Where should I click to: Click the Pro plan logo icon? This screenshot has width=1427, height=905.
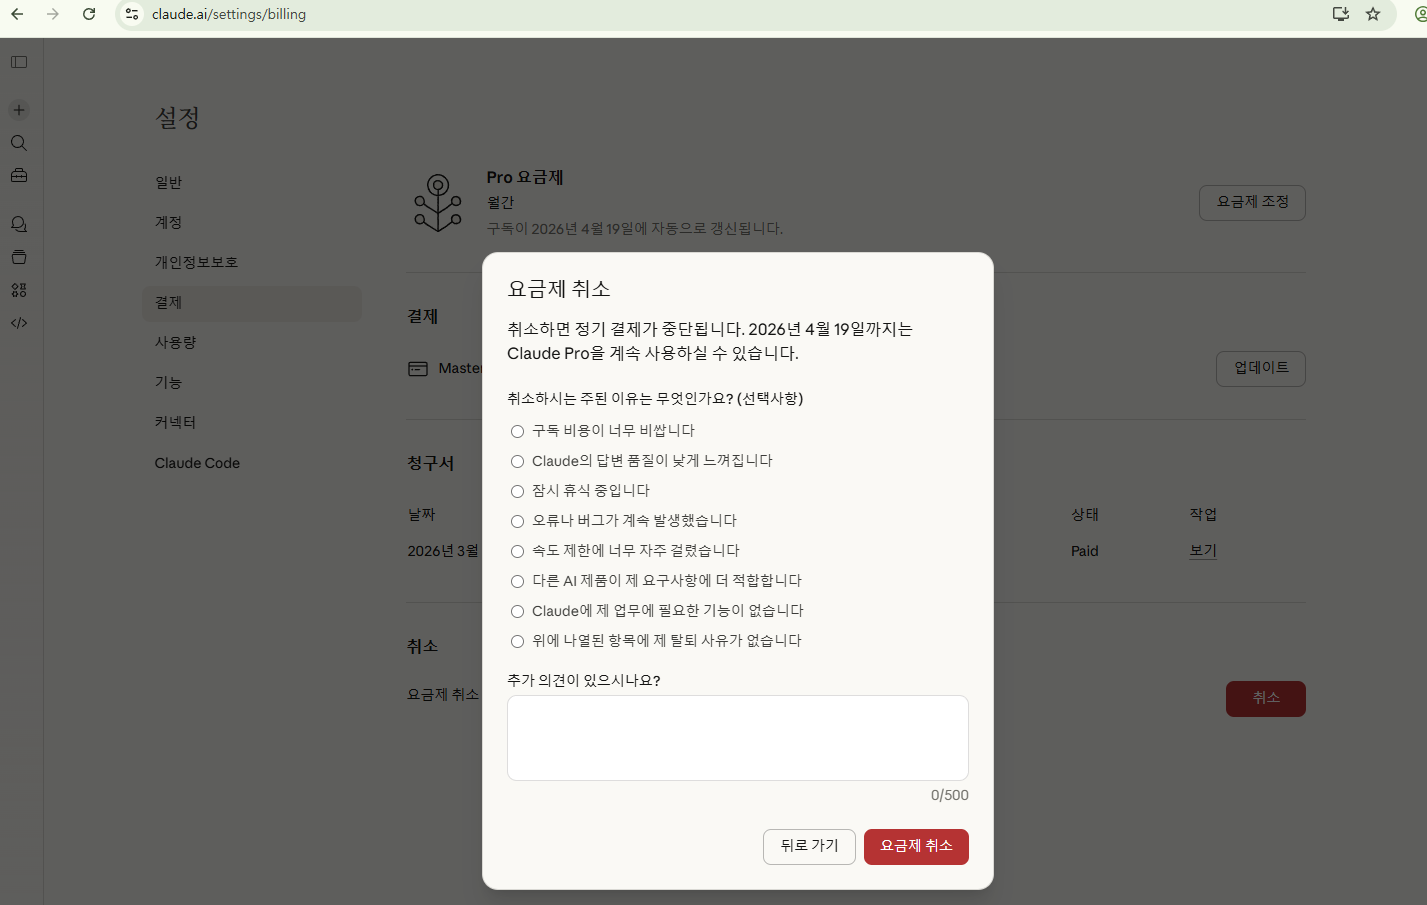point(438,203)
